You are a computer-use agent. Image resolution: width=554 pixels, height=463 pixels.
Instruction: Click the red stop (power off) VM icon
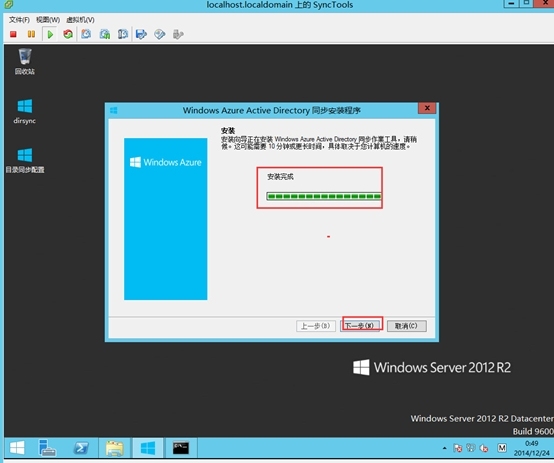pos(13,34)
